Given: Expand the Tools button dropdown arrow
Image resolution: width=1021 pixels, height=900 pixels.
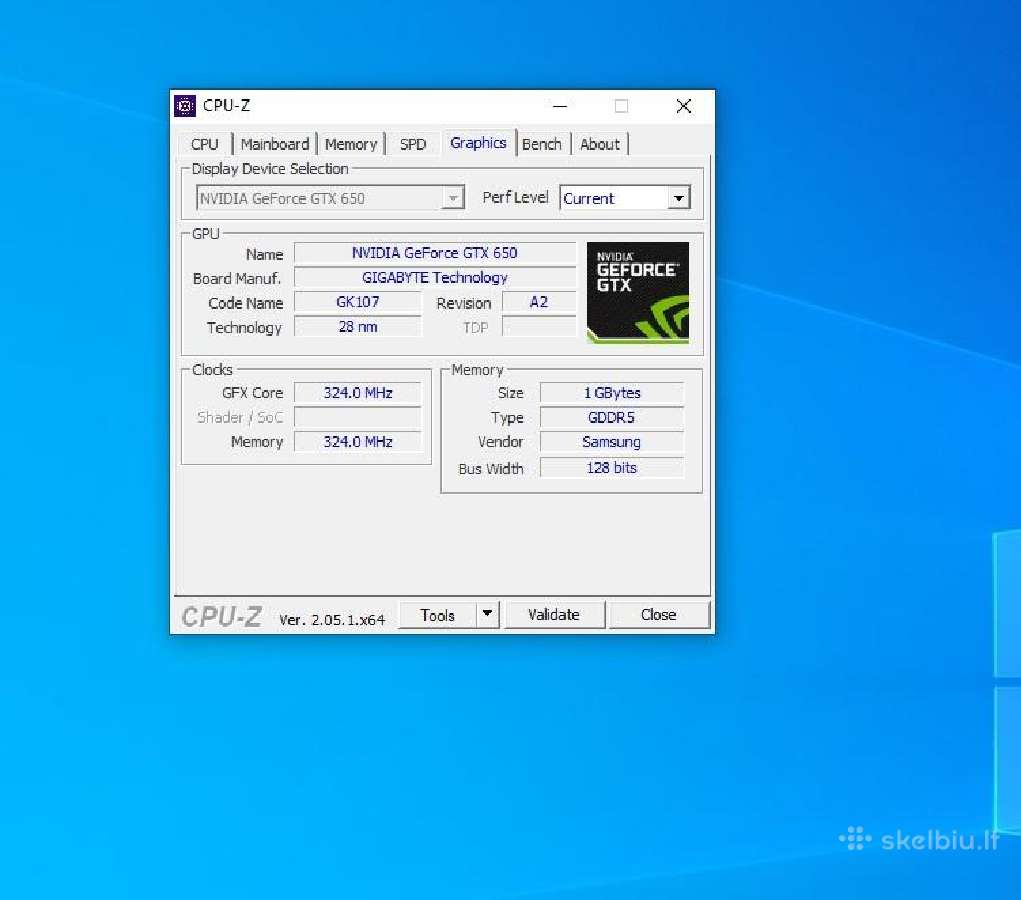Looking at the screenshot, I should pyautogui.click(x=487, y=614).
